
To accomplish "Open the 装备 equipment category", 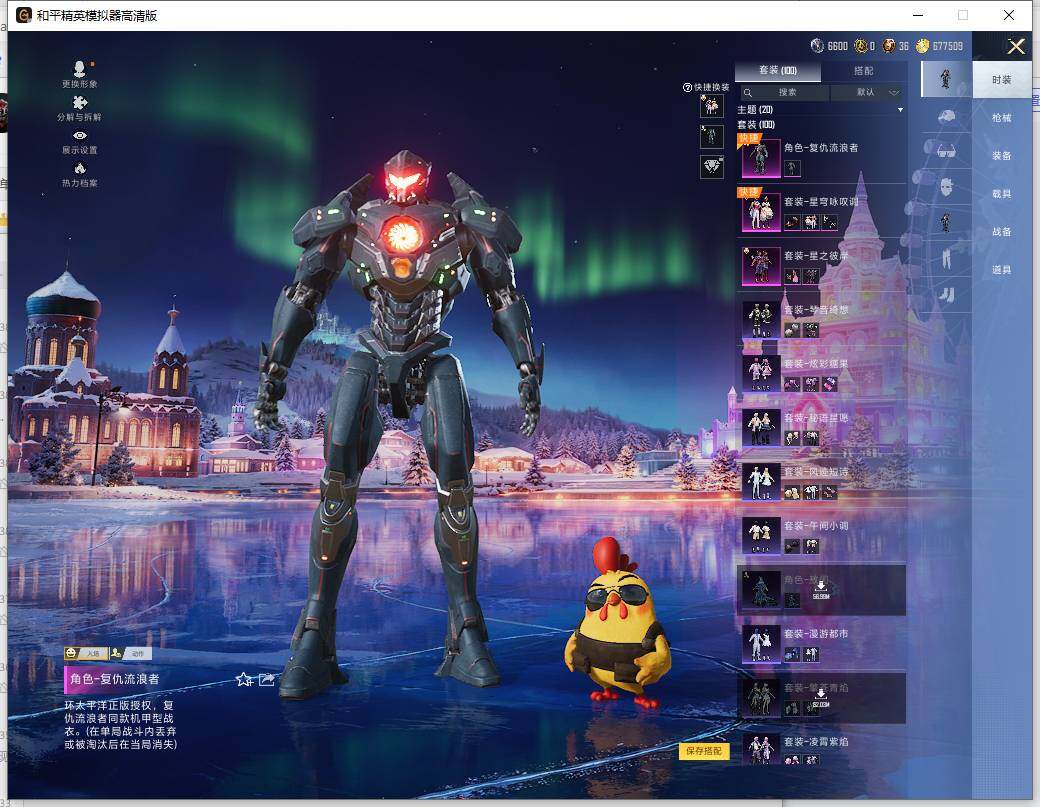I will [1002, 155].
